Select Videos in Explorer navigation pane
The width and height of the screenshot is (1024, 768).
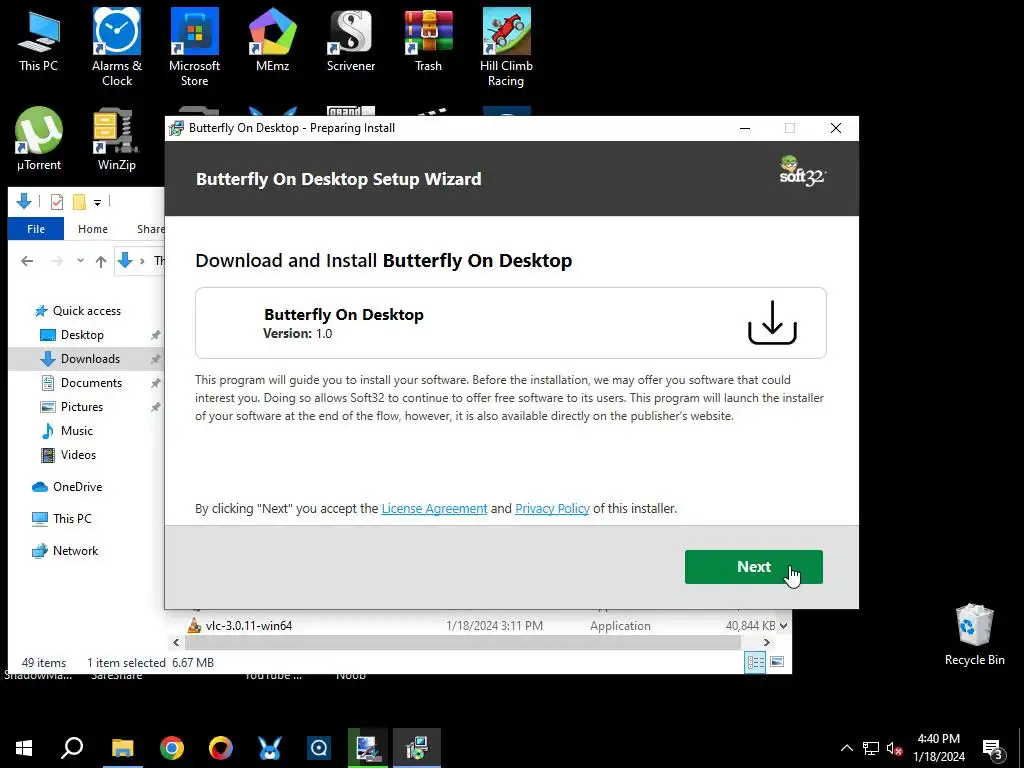[x=78, y=455]
